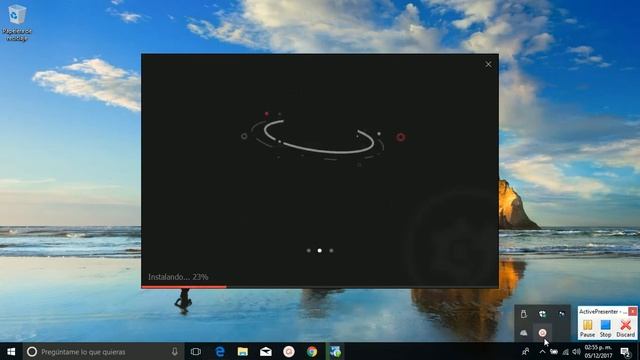Open the Recycle Bin desktop icon
This screenshot has height=360, width=640.
tap(17, 22)
